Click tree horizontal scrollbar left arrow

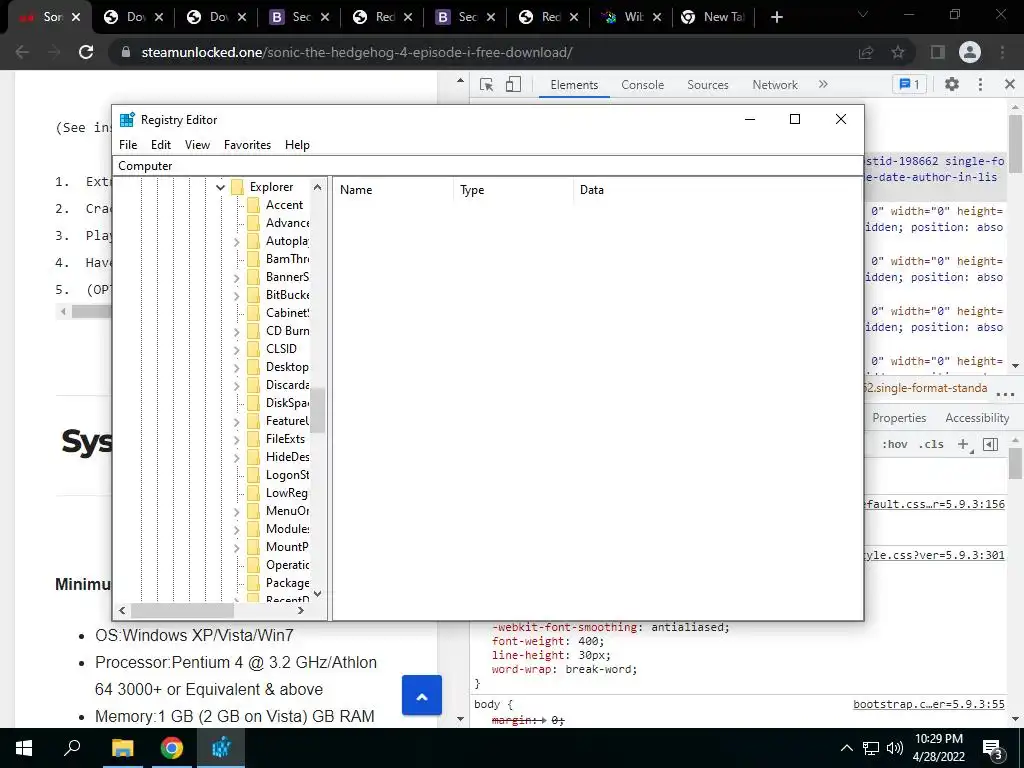[x=122, y=611]
